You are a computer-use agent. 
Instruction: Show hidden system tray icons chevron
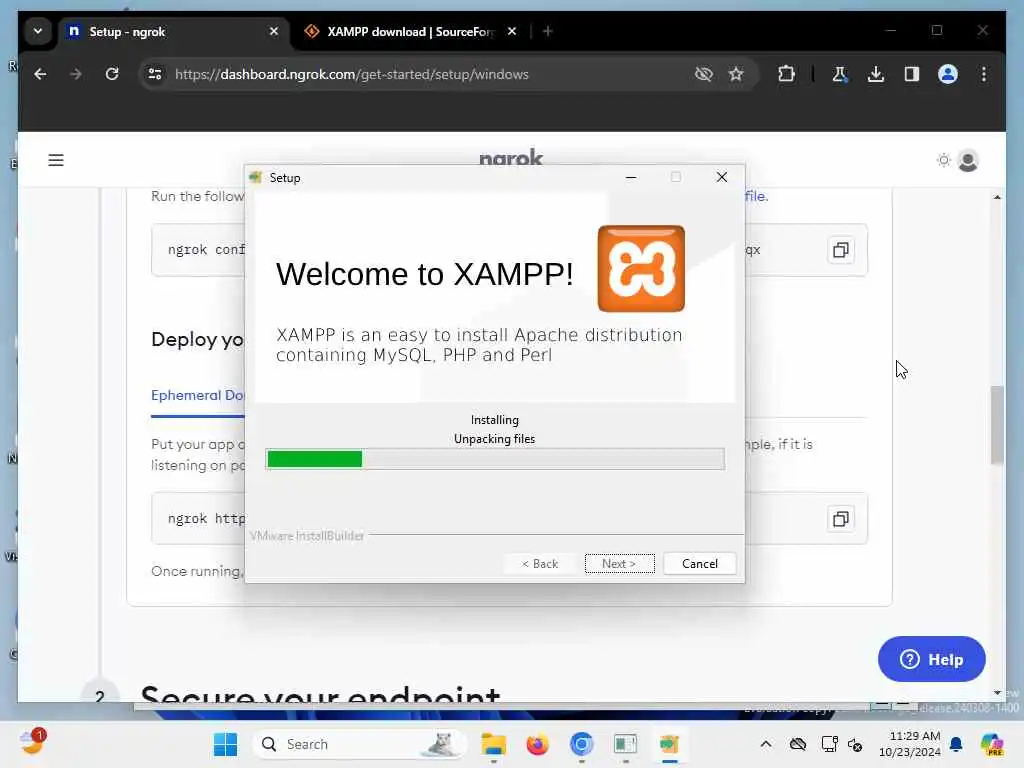point(766,744)
